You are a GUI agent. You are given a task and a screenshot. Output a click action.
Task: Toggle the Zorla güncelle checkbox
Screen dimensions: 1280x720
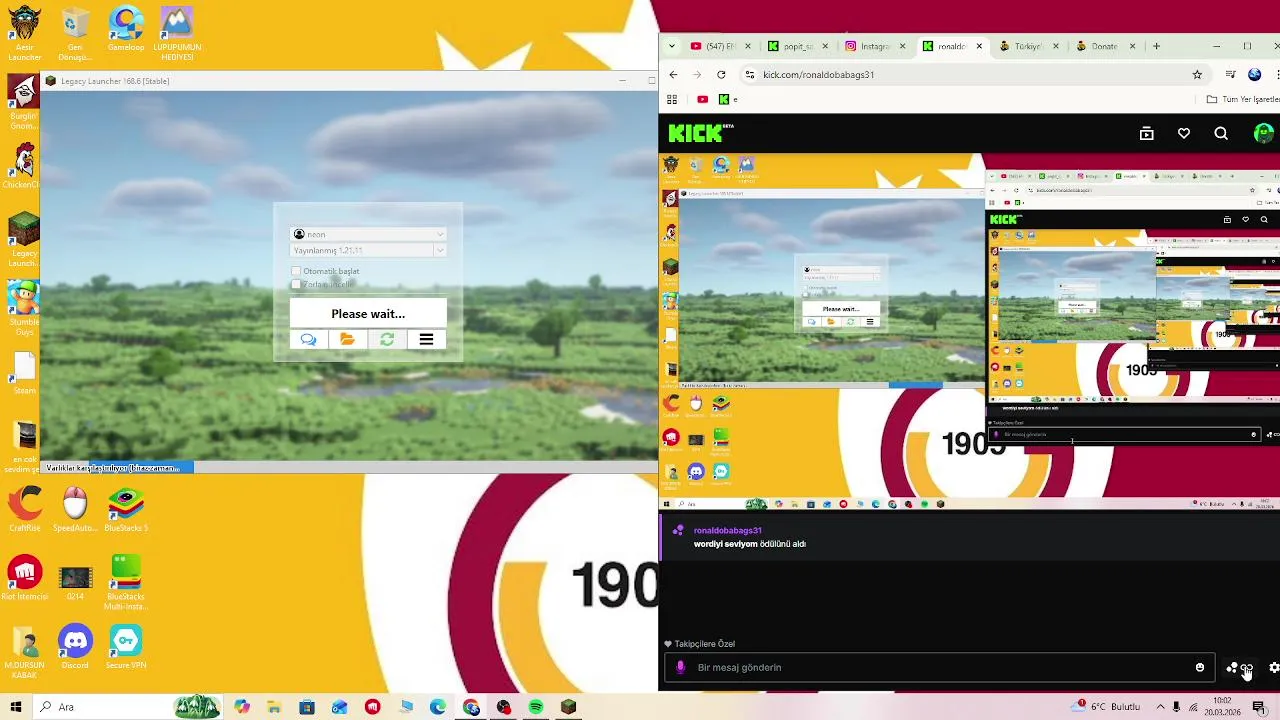click(x=296, y=285)
